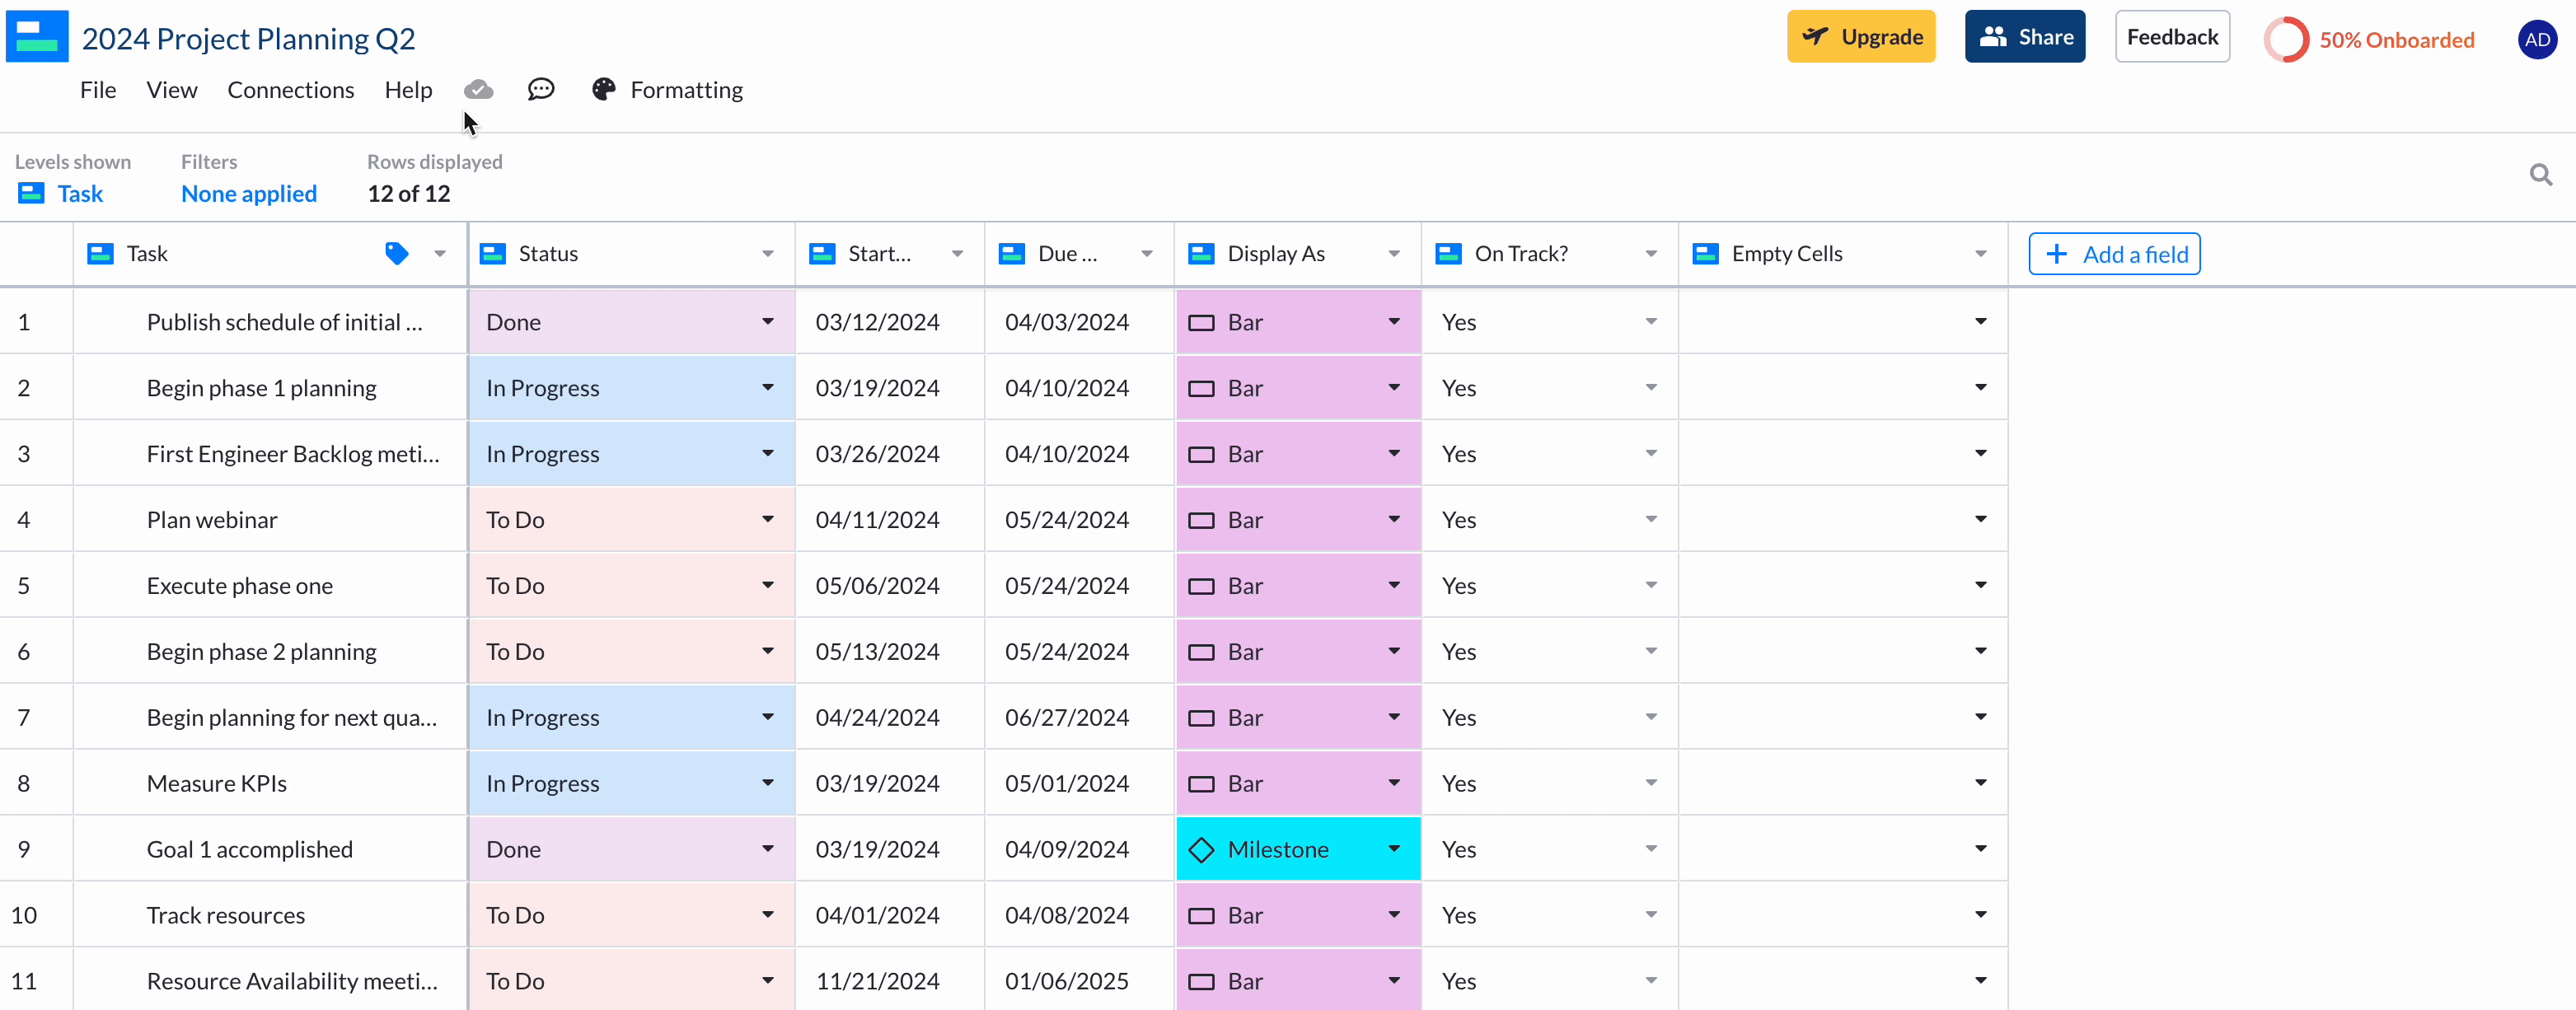Open the File menu

click(97, 89)
